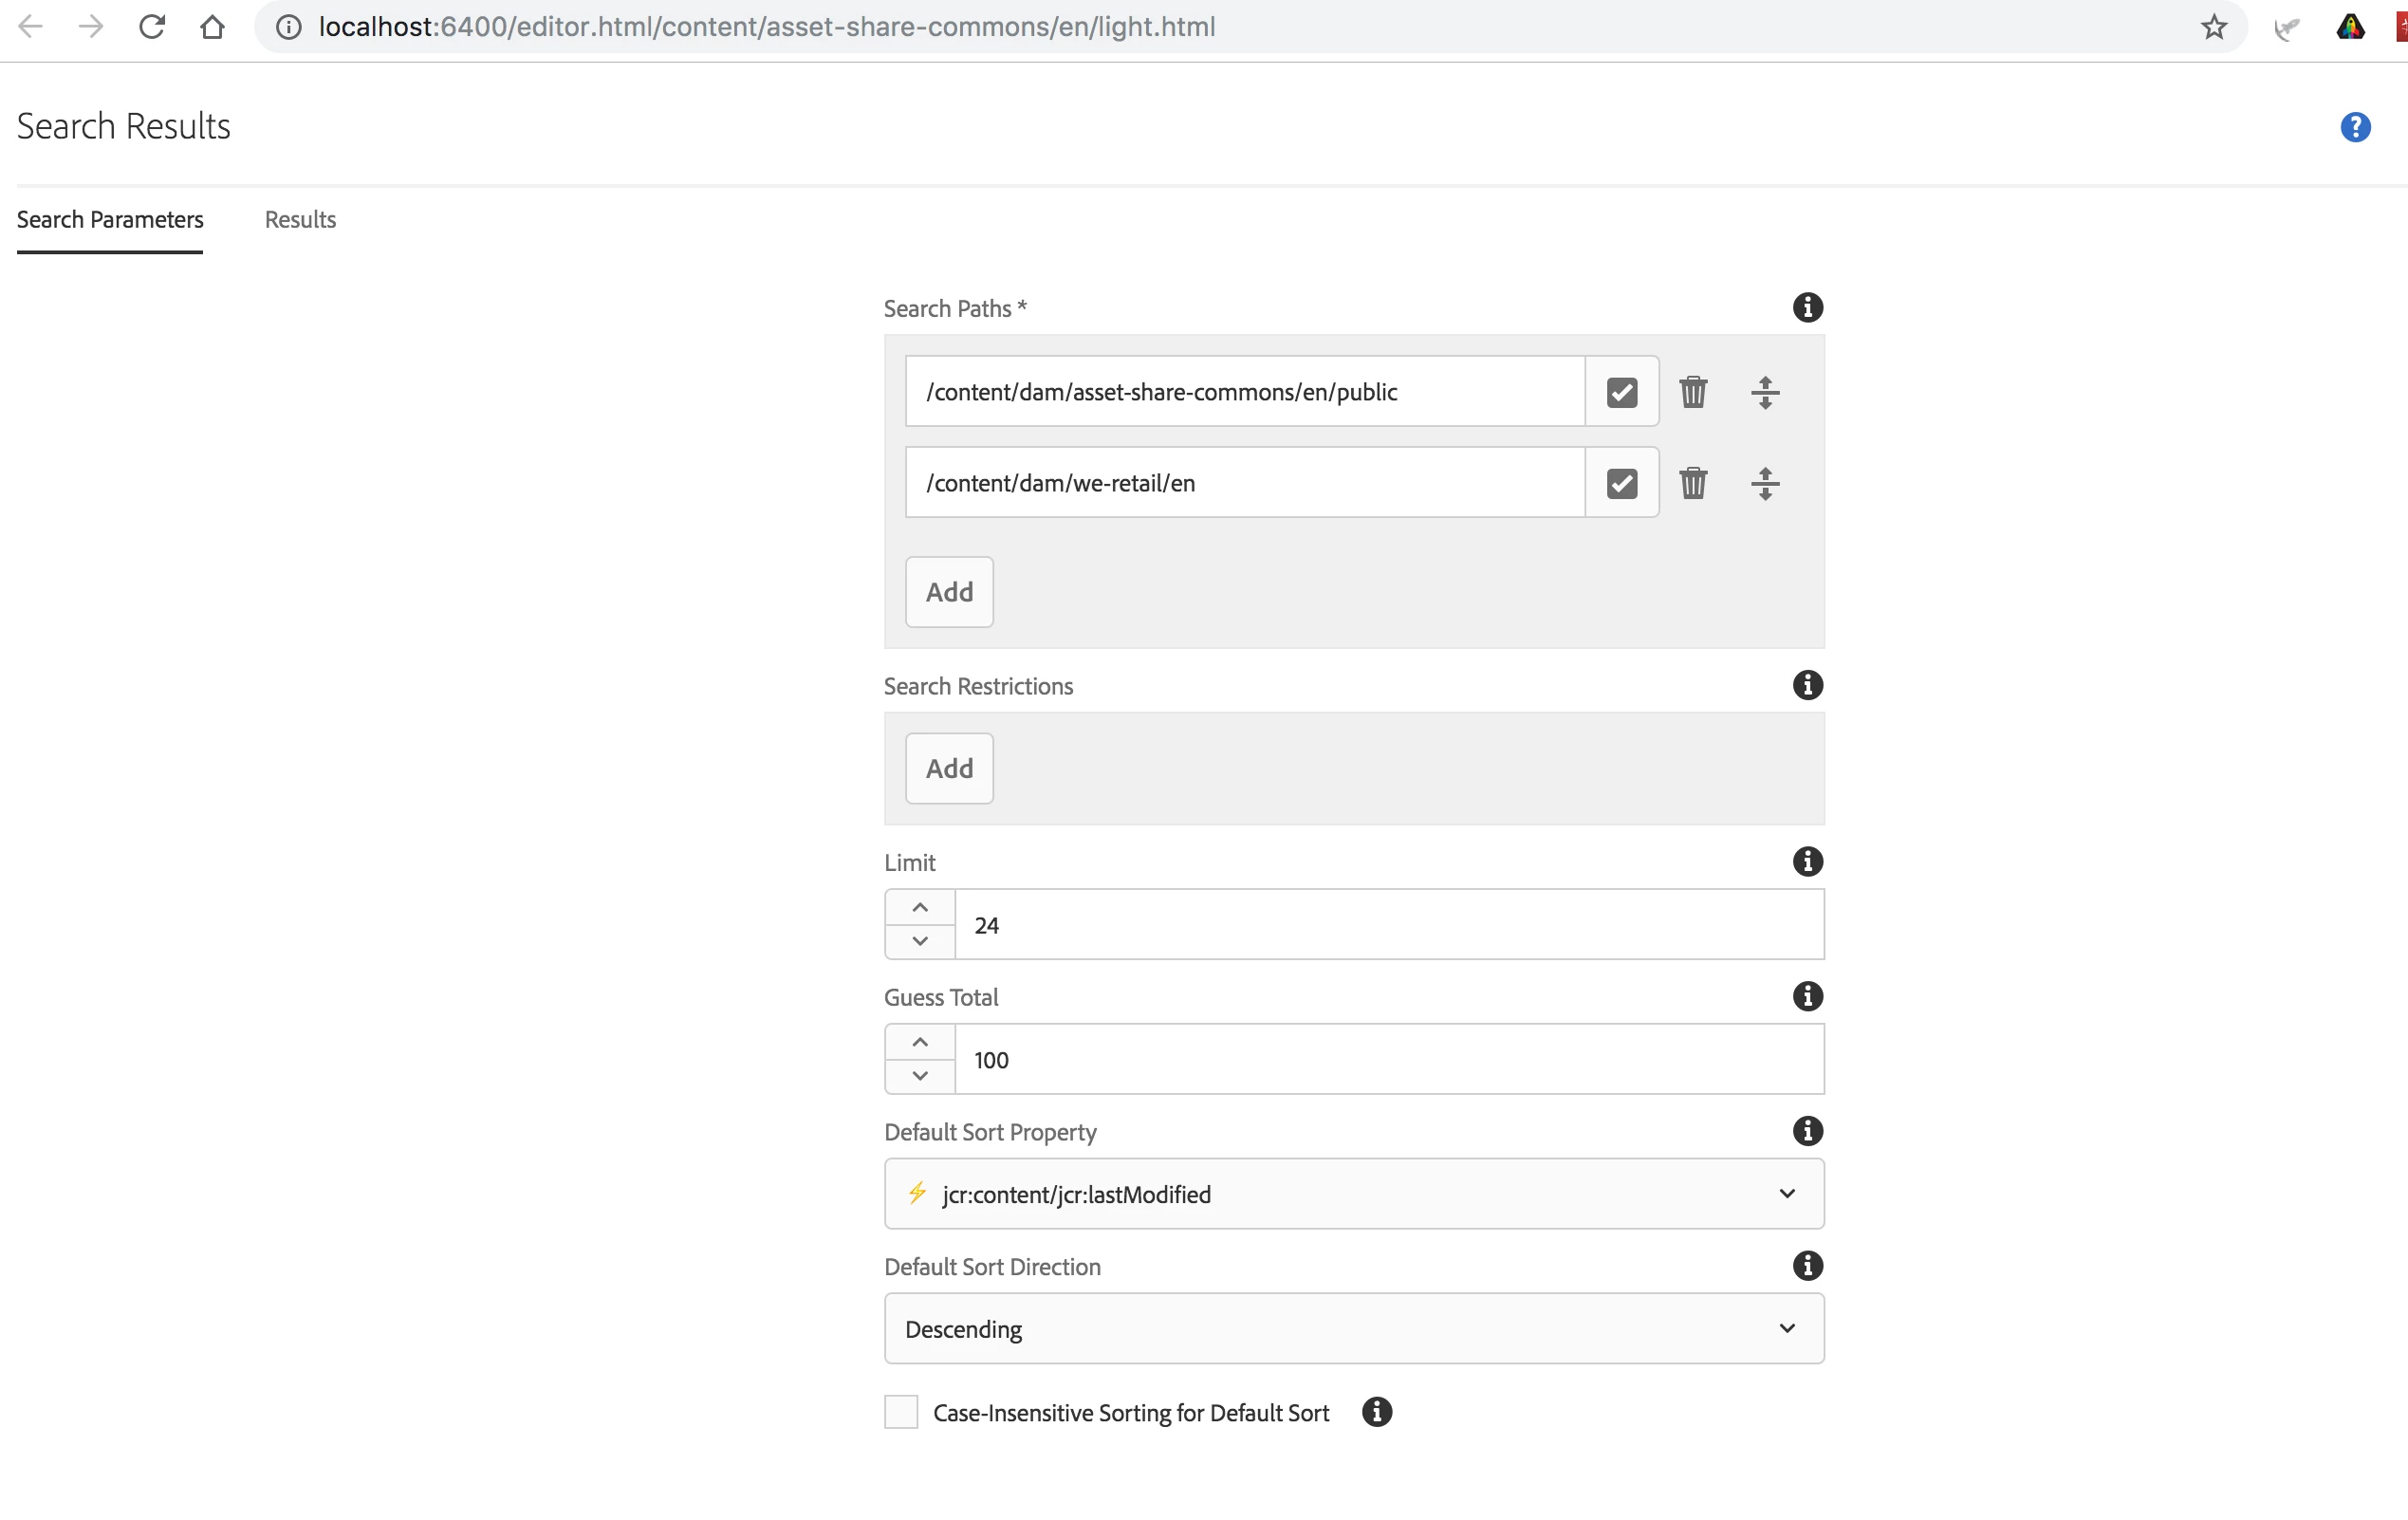Add a new search path
The image size is (2408, 1520).
949,592
